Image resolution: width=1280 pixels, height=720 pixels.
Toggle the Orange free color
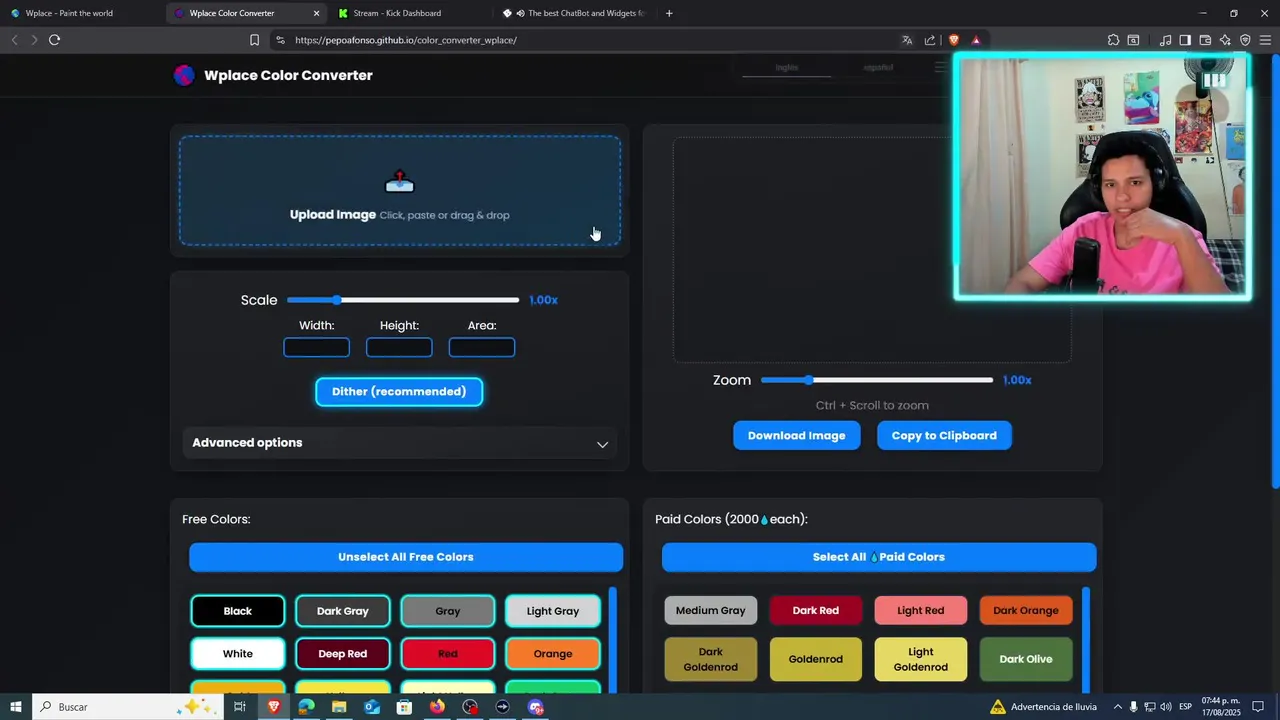pos(553,654)
